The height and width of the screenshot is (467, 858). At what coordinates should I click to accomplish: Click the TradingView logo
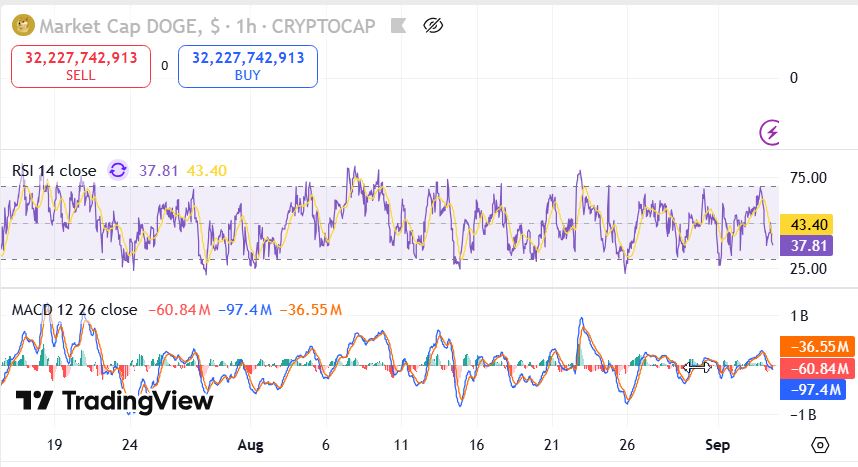pyautogui.click(x=115, y=401)
